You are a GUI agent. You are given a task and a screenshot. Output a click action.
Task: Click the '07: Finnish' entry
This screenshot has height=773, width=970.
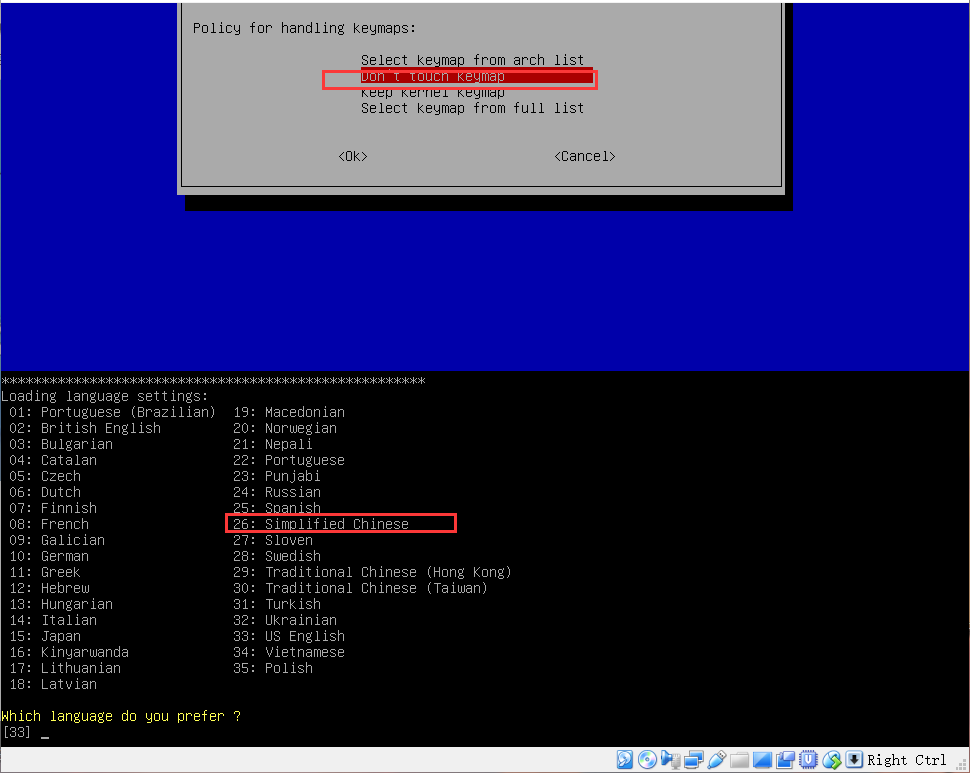coord(53,508)
